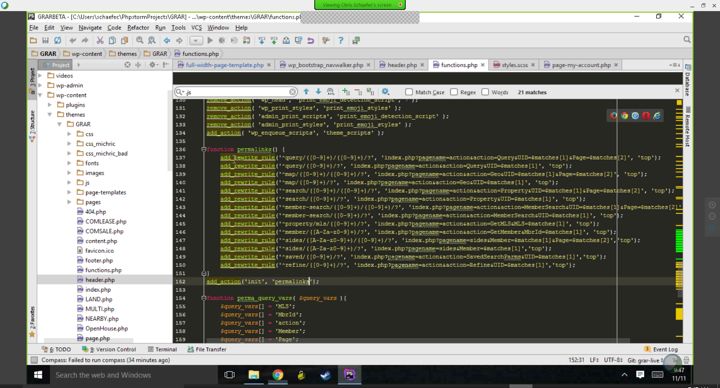Screen dimensions: 720x388
Task: Clear the find bar search text
Action: [292, 92]
